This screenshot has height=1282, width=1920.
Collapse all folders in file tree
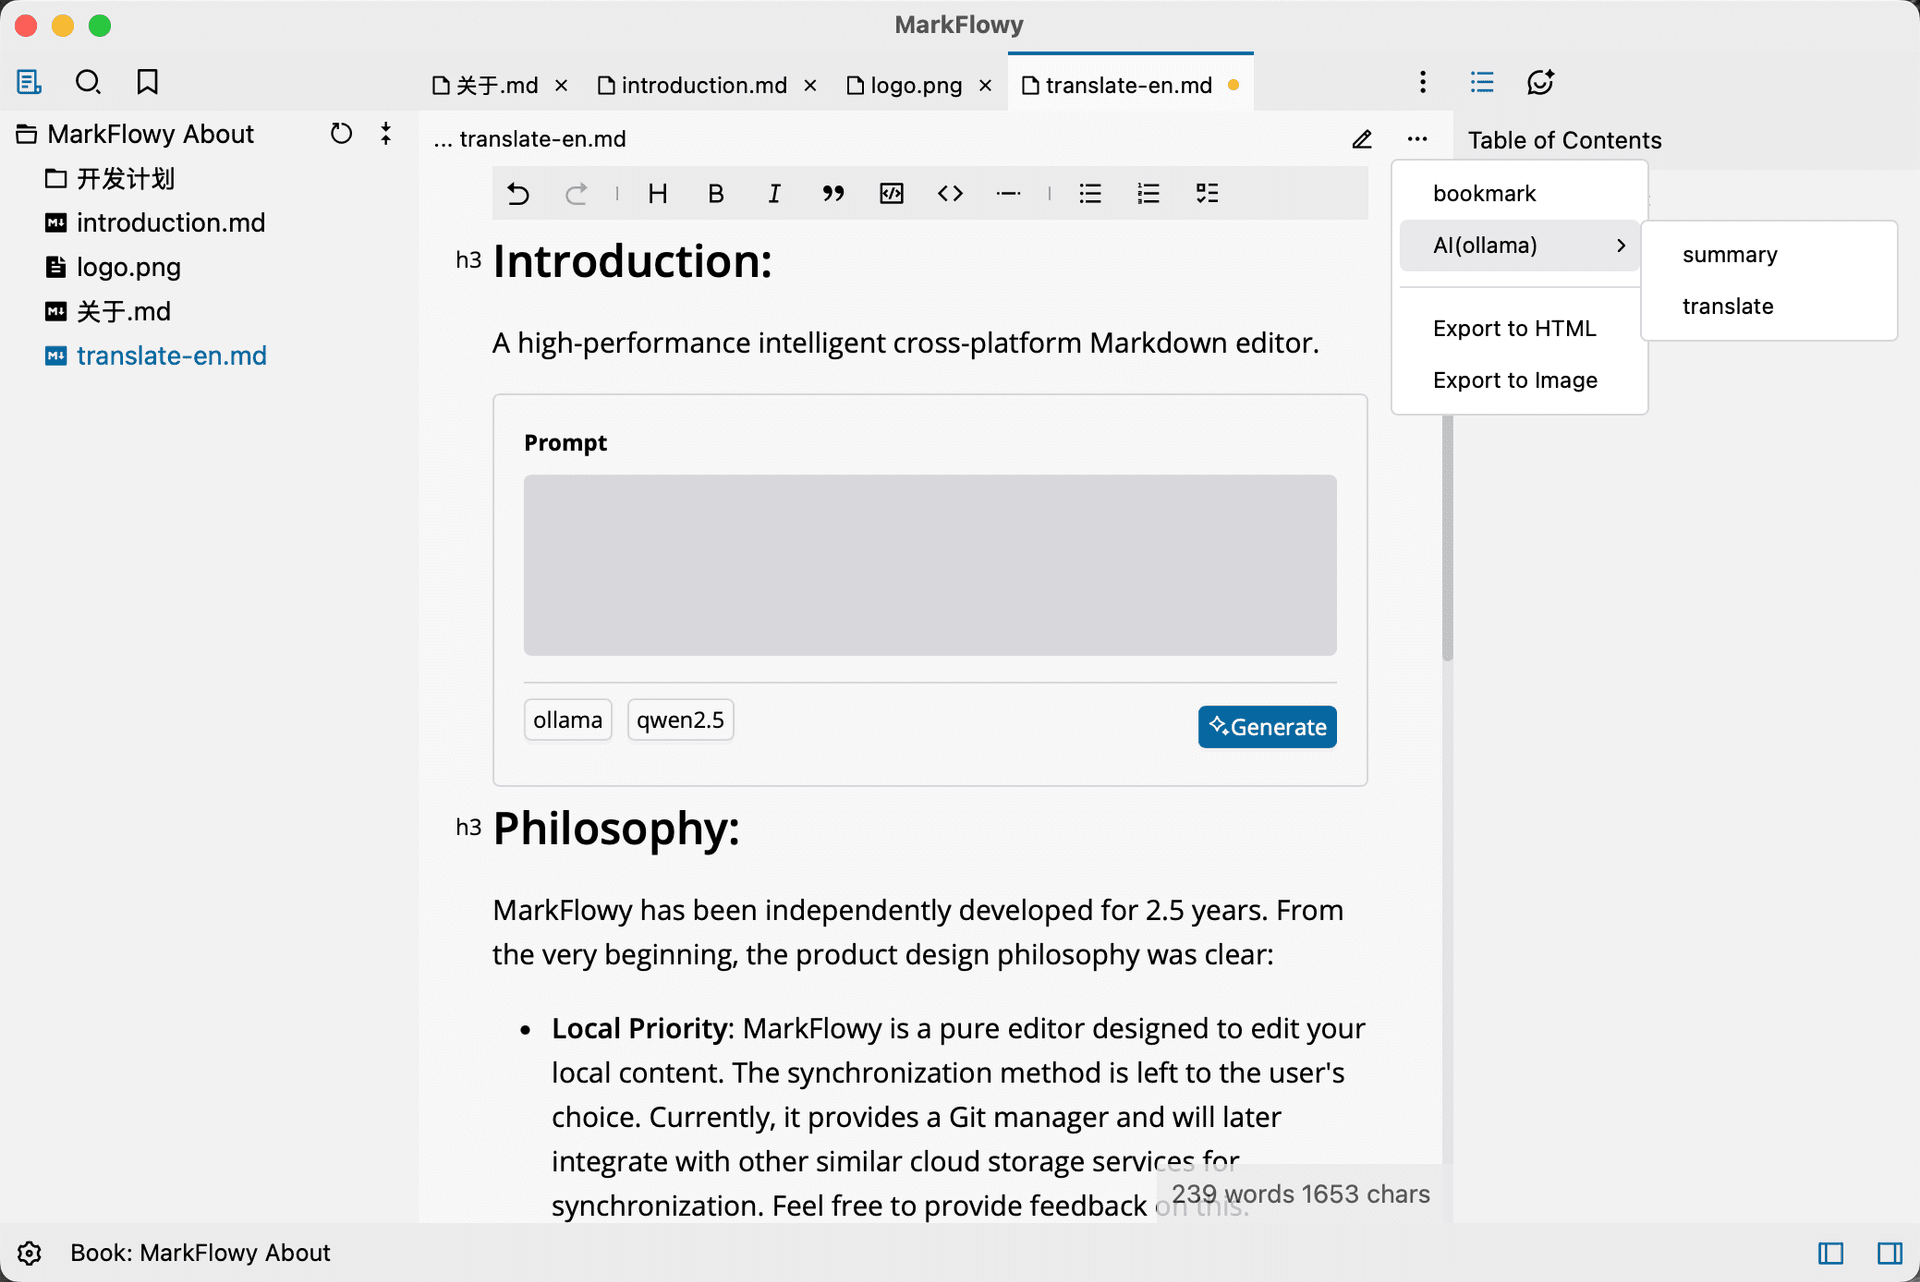click(386, 134)
